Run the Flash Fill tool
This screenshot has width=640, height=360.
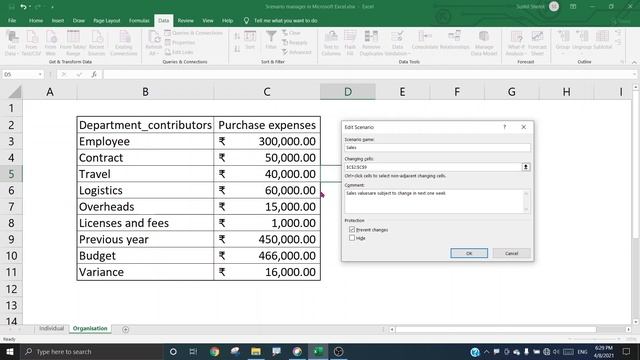350,43
